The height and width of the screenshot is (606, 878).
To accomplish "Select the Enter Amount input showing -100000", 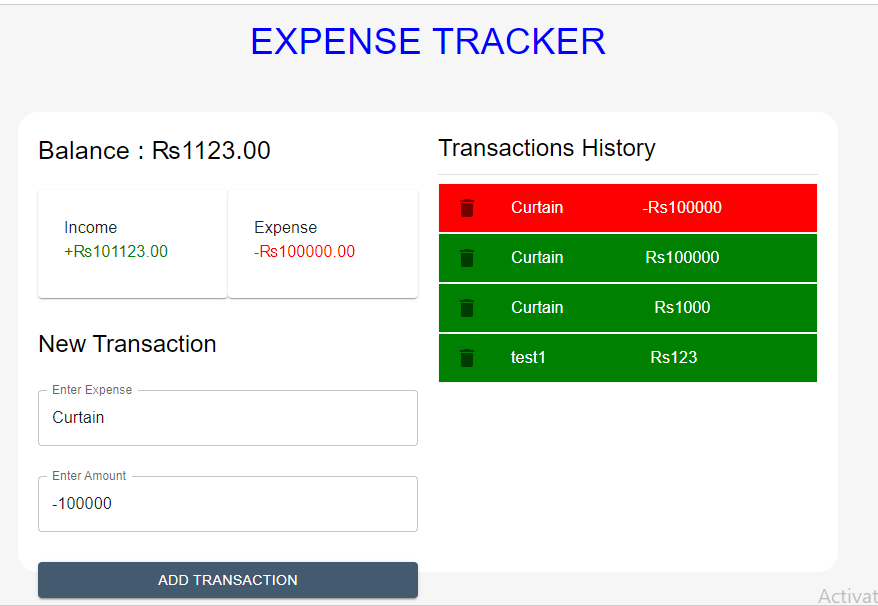I will point(227,503).
